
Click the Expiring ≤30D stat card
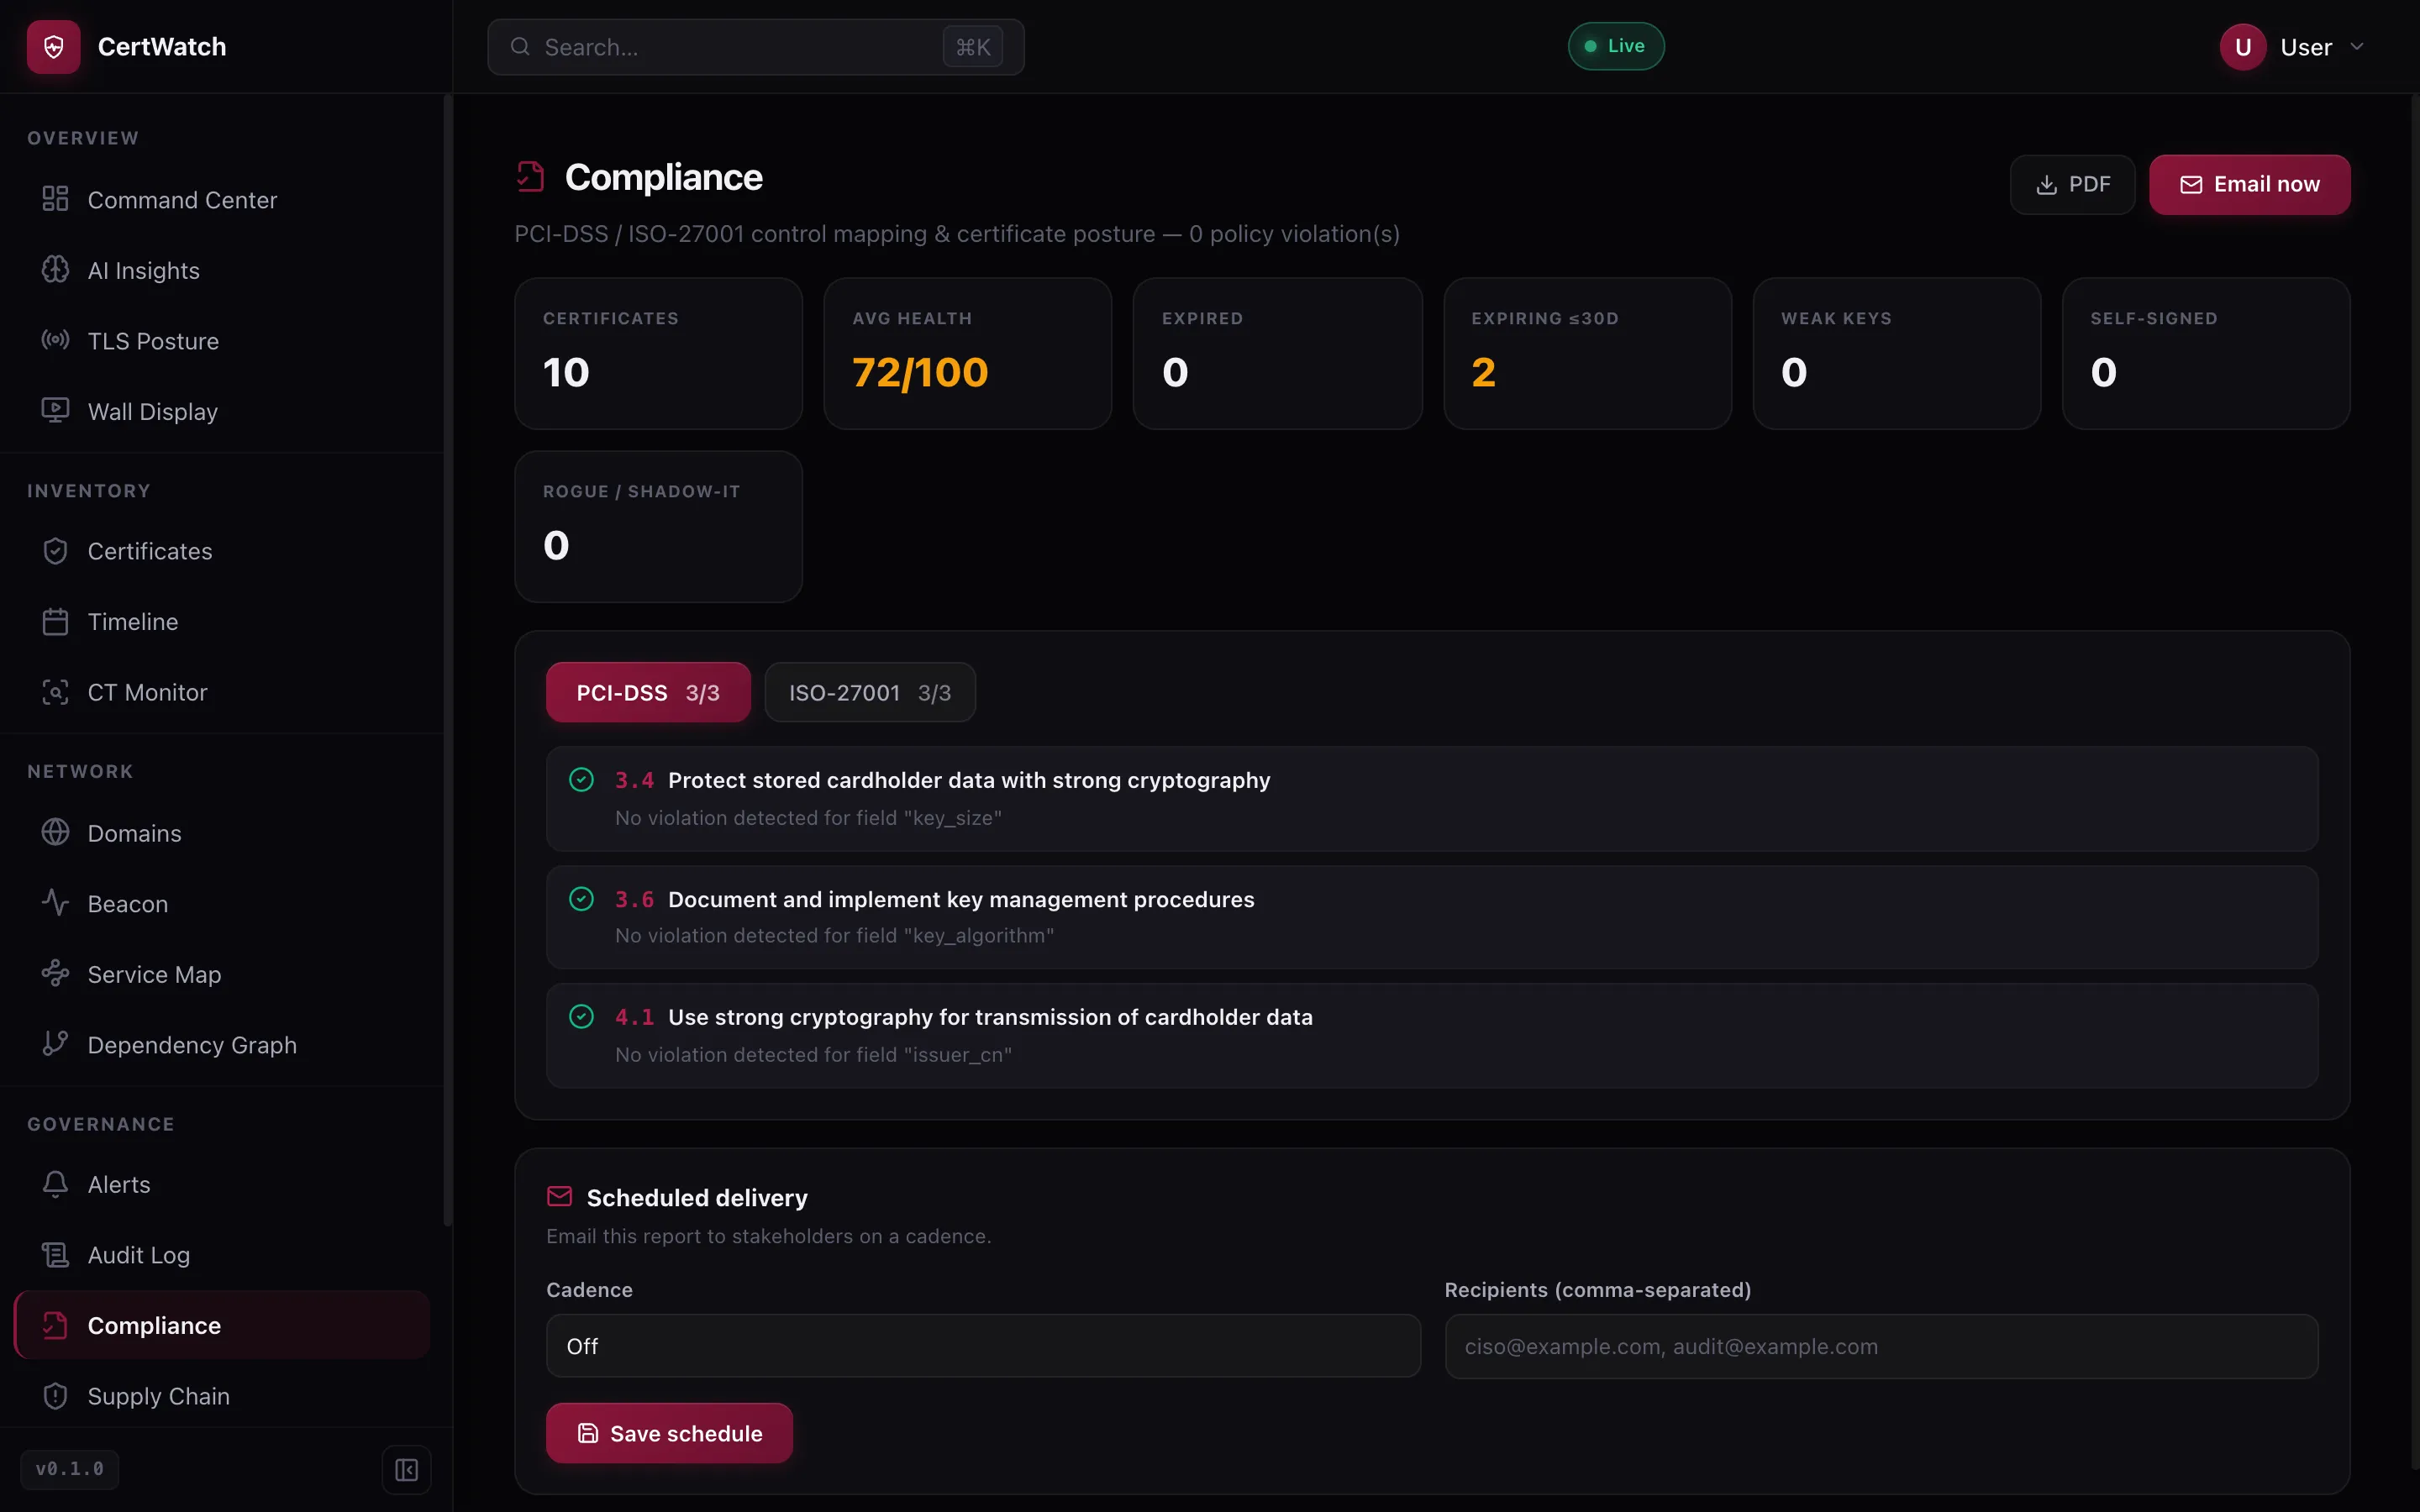tap(1587, 354)
